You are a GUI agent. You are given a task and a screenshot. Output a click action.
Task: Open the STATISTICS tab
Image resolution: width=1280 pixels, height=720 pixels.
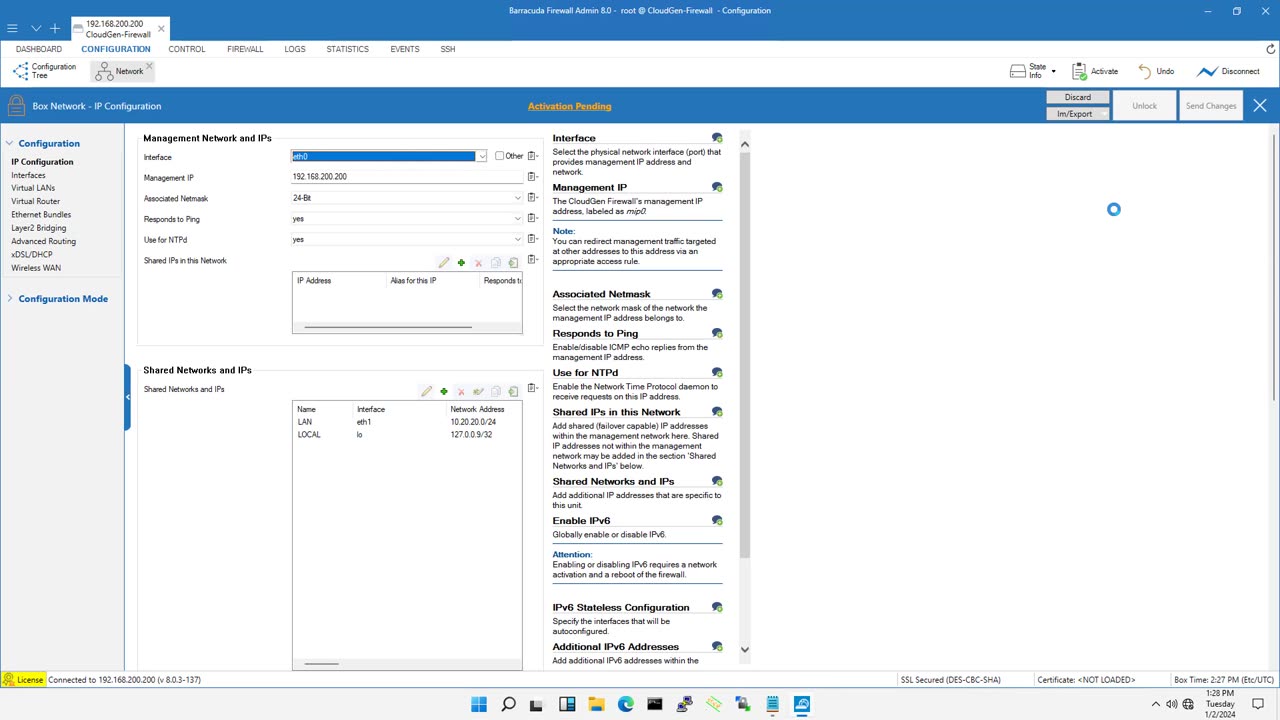point(347,49)
